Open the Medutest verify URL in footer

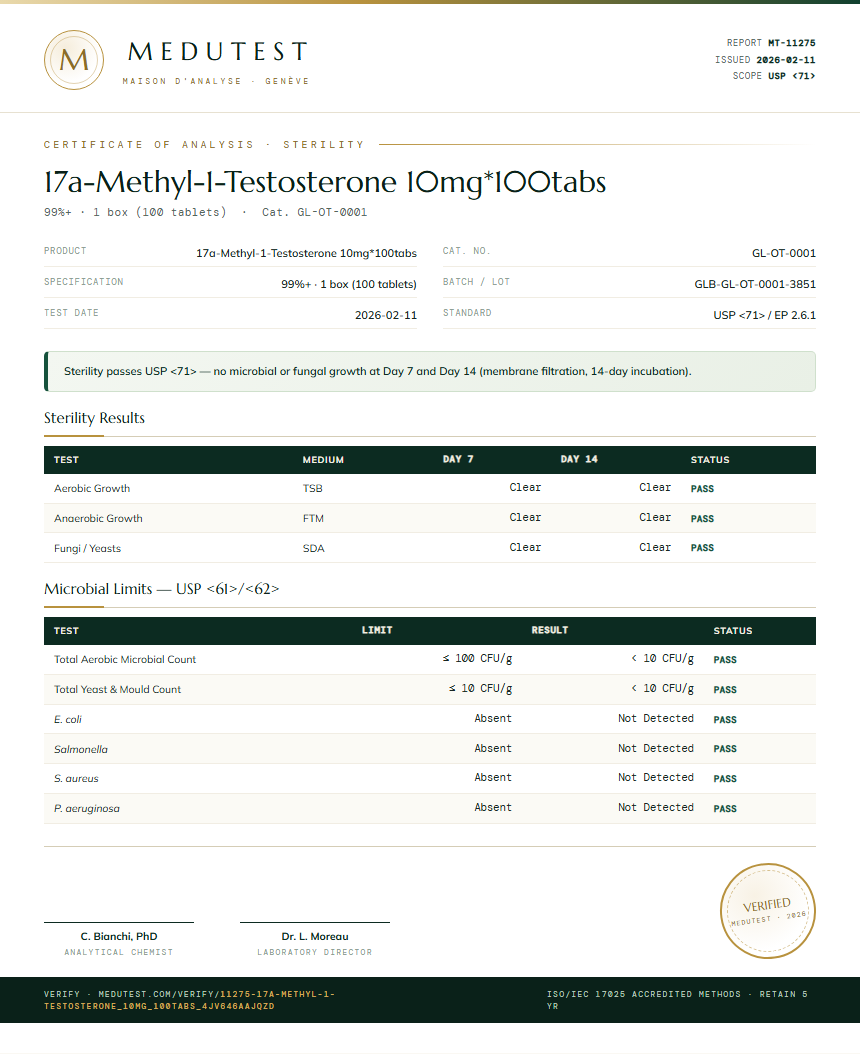[x=189, y=1000]
